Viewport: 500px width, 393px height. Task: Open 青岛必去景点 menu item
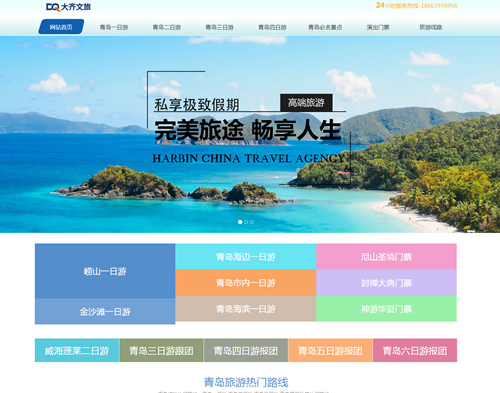325,27
